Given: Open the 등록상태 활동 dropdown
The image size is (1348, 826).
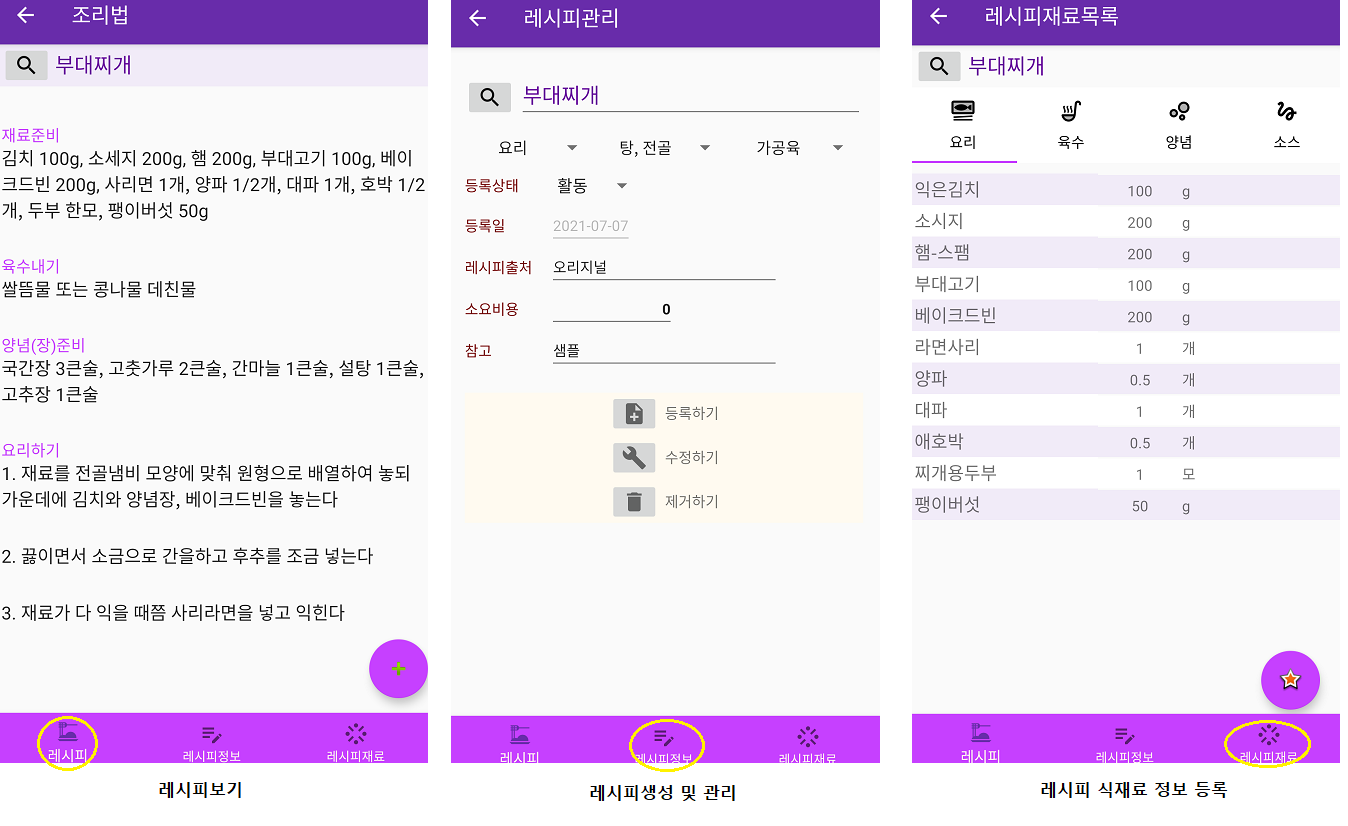Looking at the screenshot, I should click(x=592, y=186).
